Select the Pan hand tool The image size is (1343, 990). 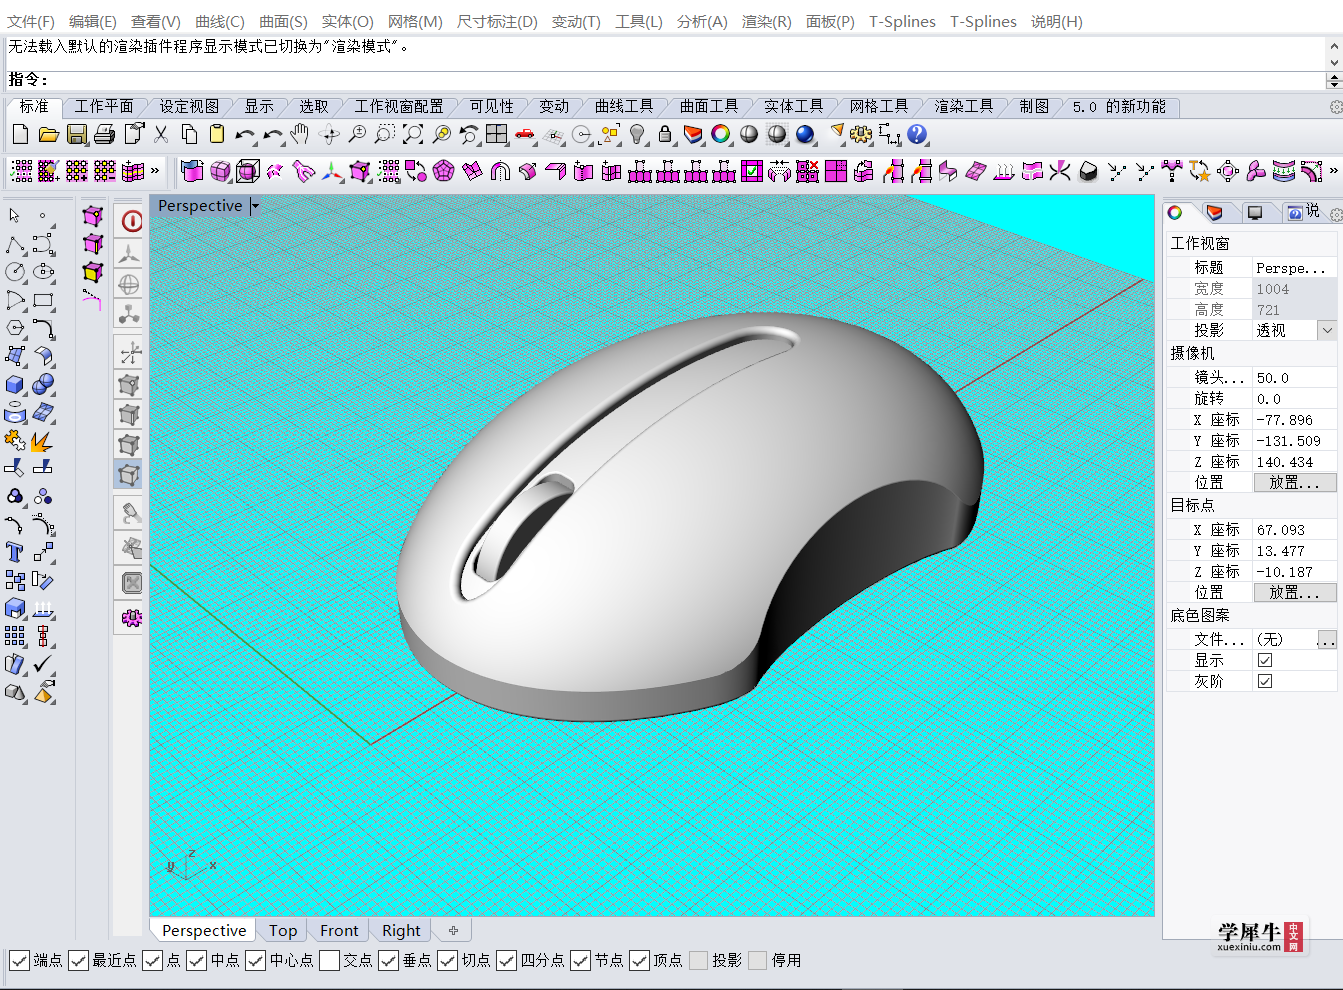(x=300, y=134)
